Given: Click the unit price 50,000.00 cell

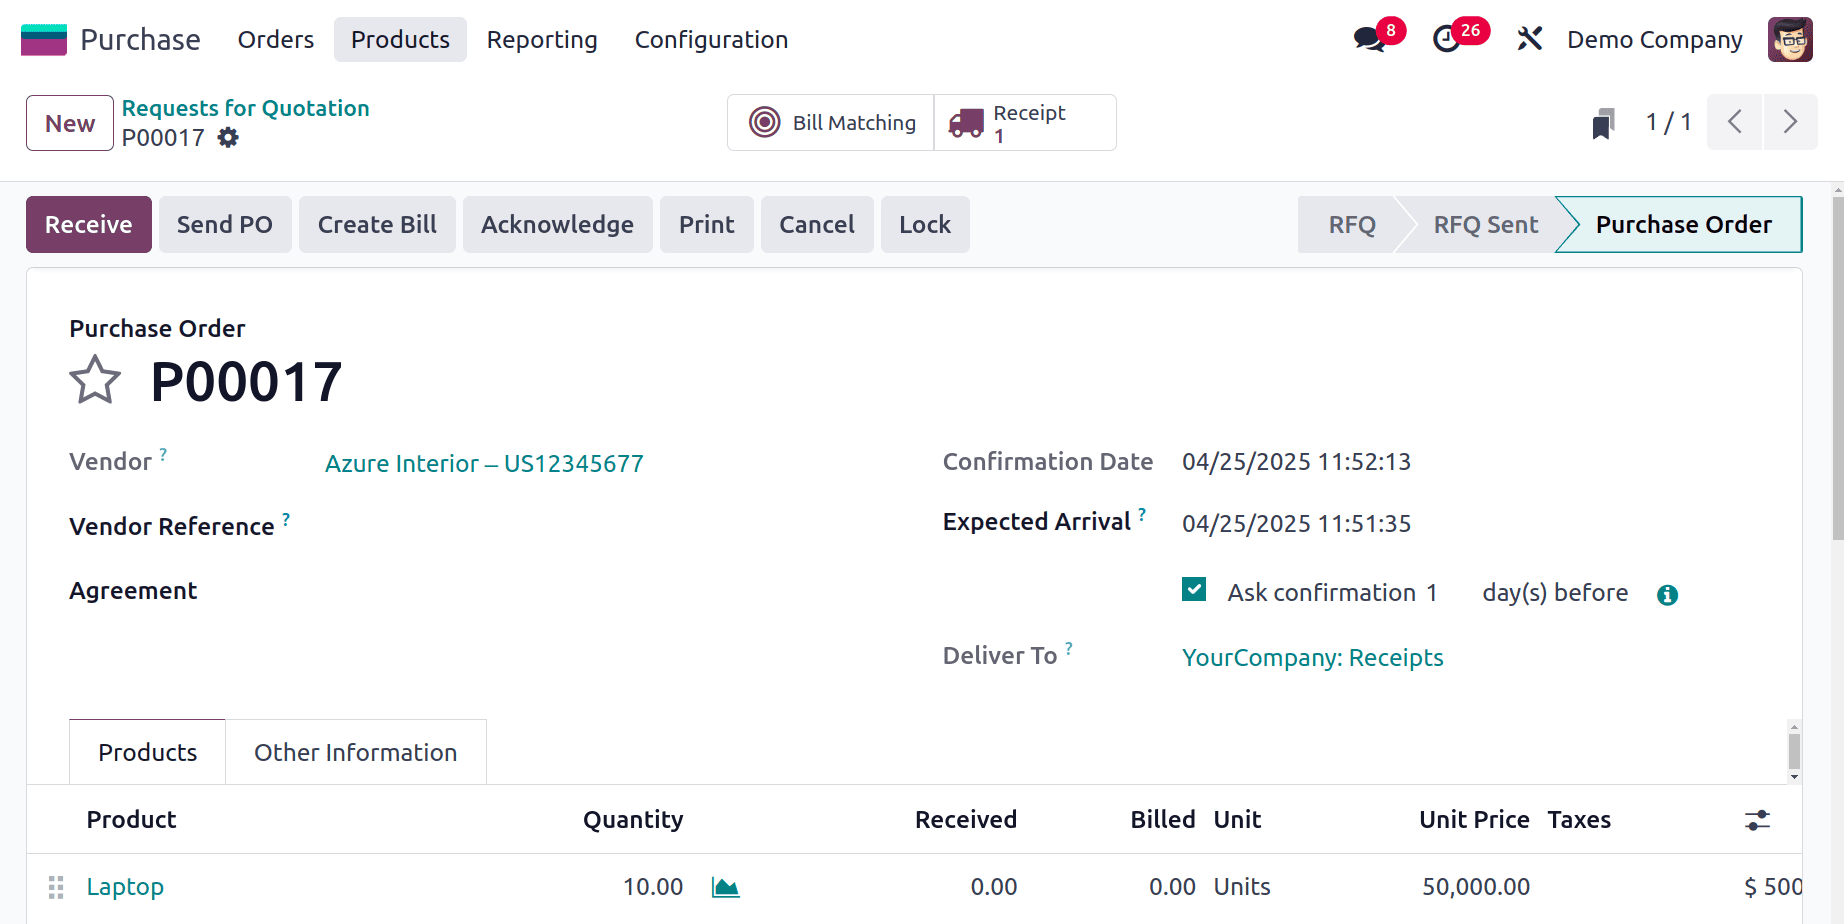Looking at the screenshot, I should pos(1476,887).
